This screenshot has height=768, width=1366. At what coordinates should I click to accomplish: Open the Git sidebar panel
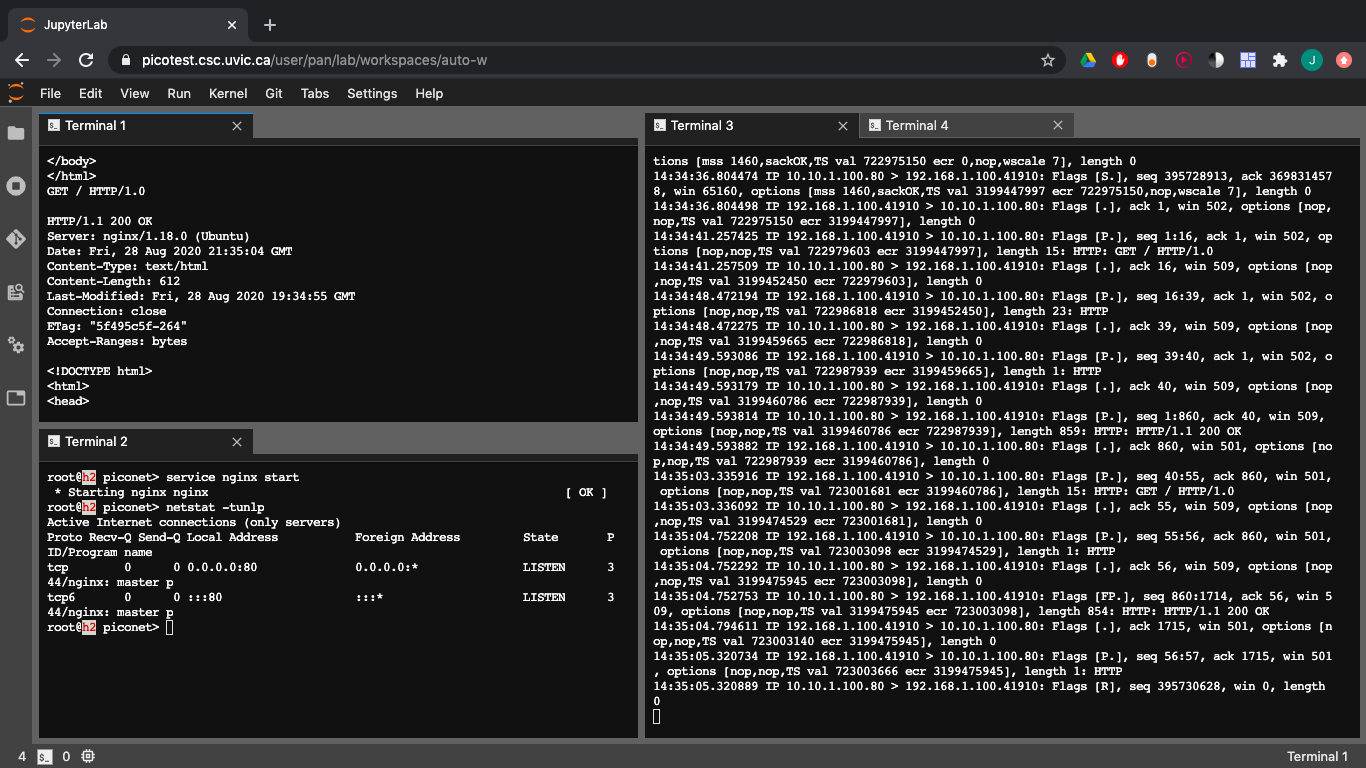[16, 239]
